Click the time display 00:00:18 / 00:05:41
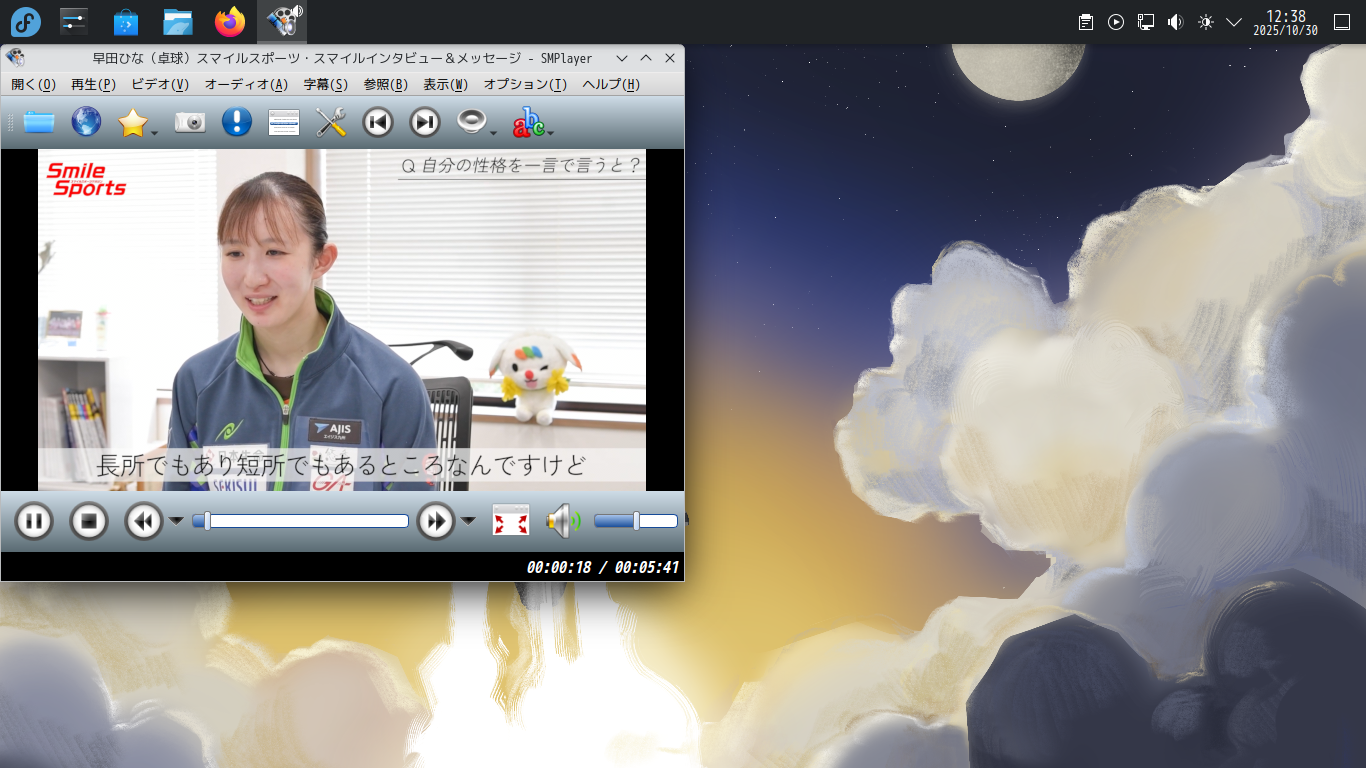 point(603,567)
